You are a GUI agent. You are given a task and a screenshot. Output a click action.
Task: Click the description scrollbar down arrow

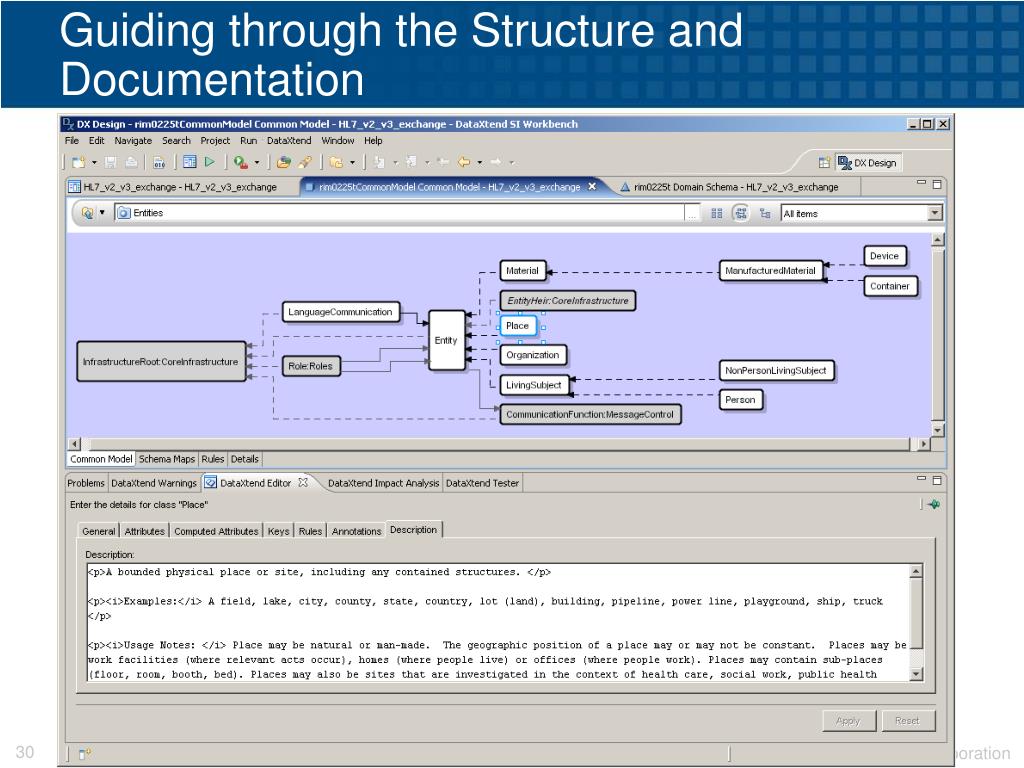(x=916, y=674)
